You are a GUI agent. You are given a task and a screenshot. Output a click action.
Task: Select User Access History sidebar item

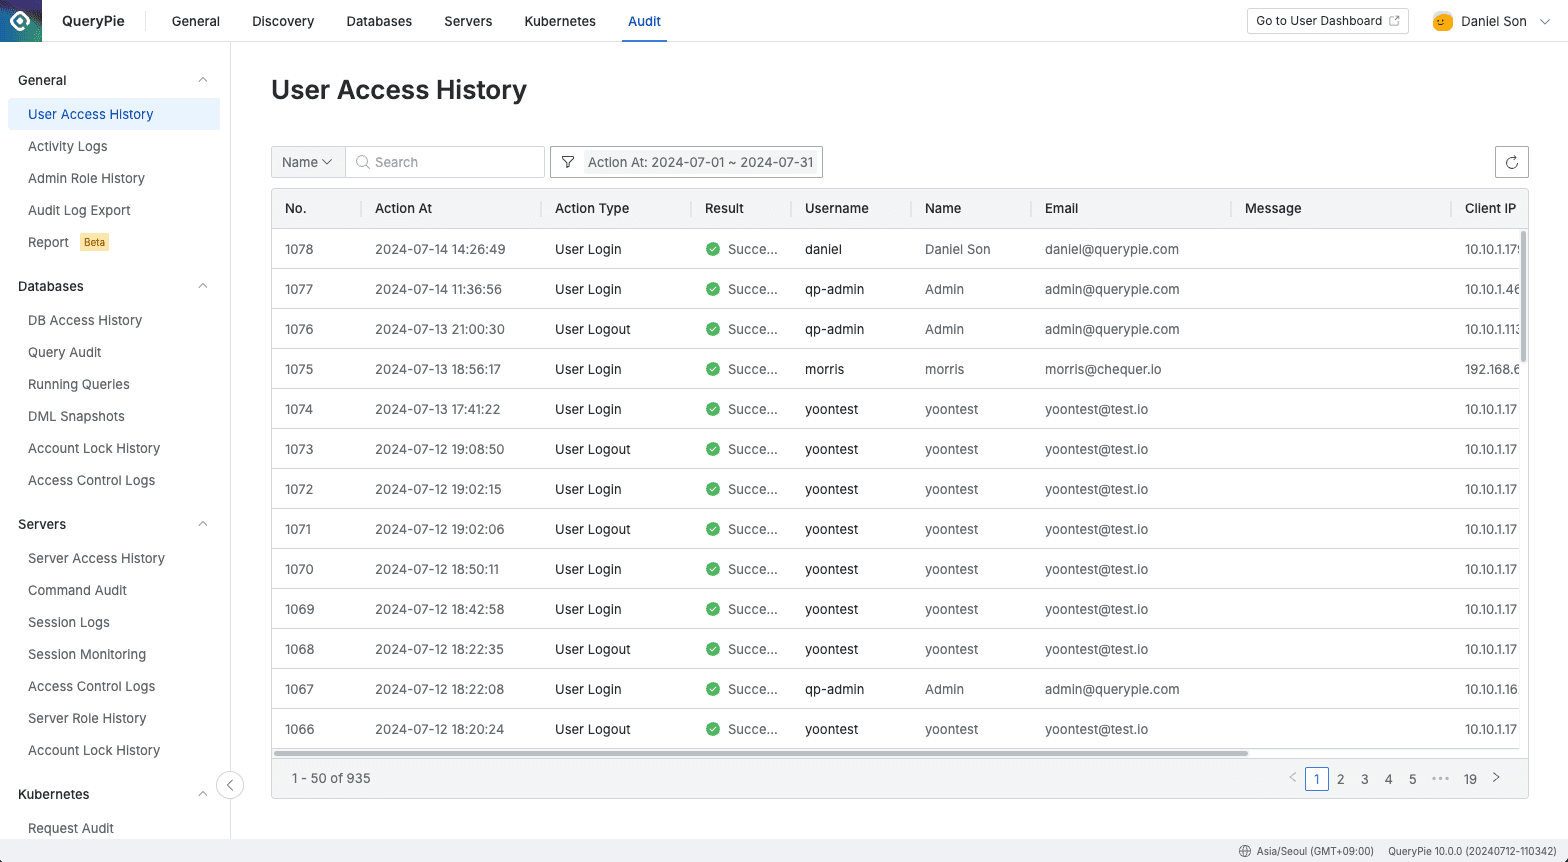[x=114, y=114]
